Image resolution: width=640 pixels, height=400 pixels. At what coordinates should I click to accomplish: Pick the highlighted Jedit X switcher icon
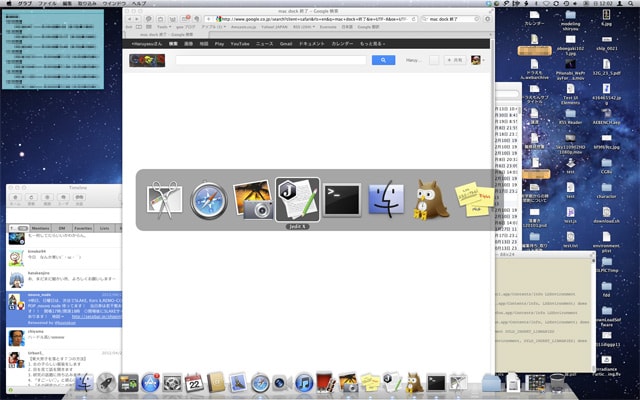[x=298, y=200]
